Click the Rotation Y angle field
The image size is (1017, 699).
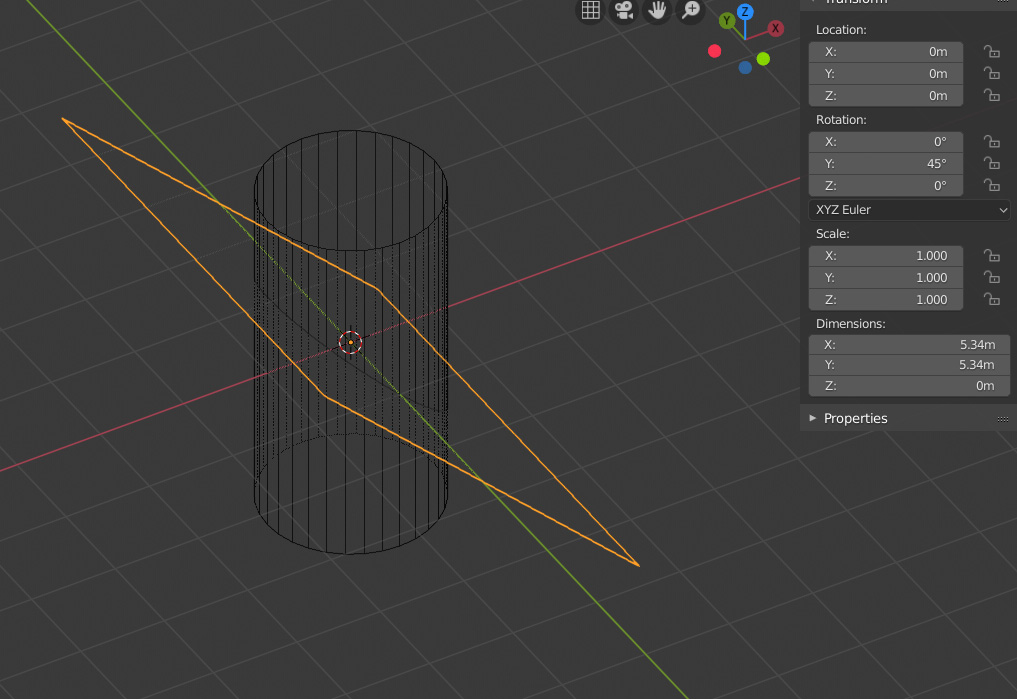(885, 163)
